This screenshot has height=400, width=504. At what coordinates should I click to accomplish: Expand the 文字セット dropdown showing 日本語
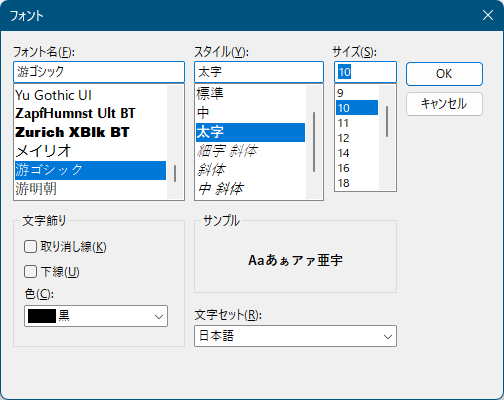point(295,336)
